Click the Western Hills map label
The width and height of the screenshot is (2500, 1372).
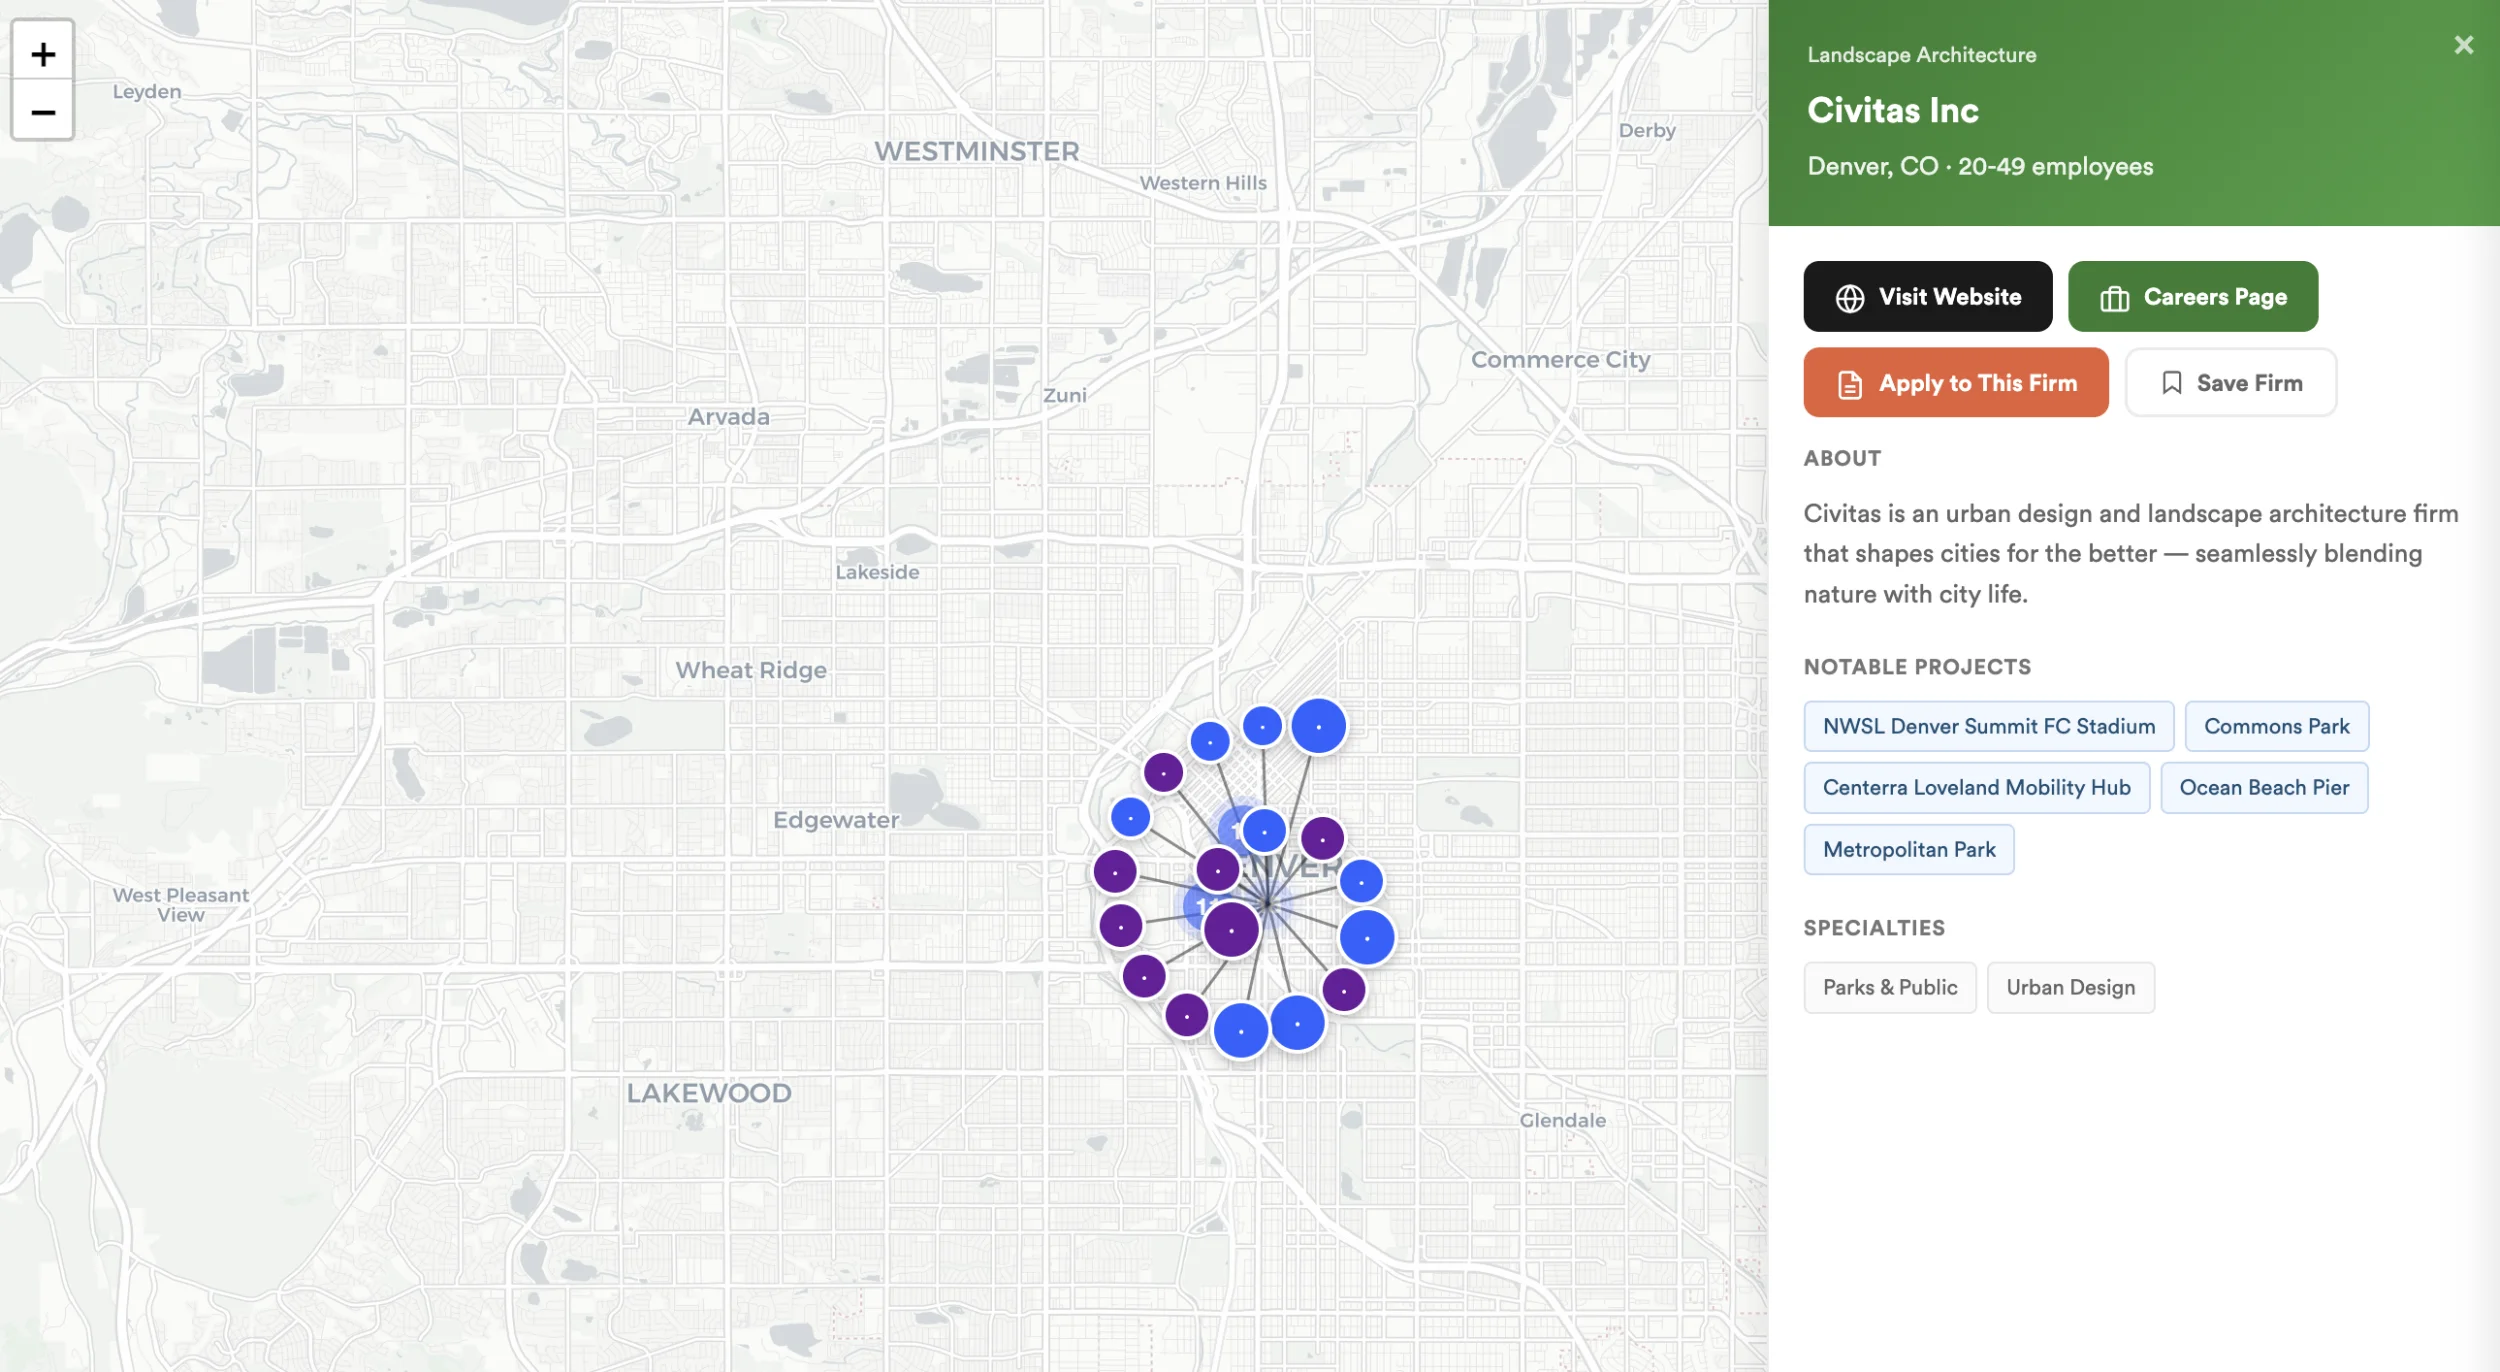click(x=1203, y=184)
